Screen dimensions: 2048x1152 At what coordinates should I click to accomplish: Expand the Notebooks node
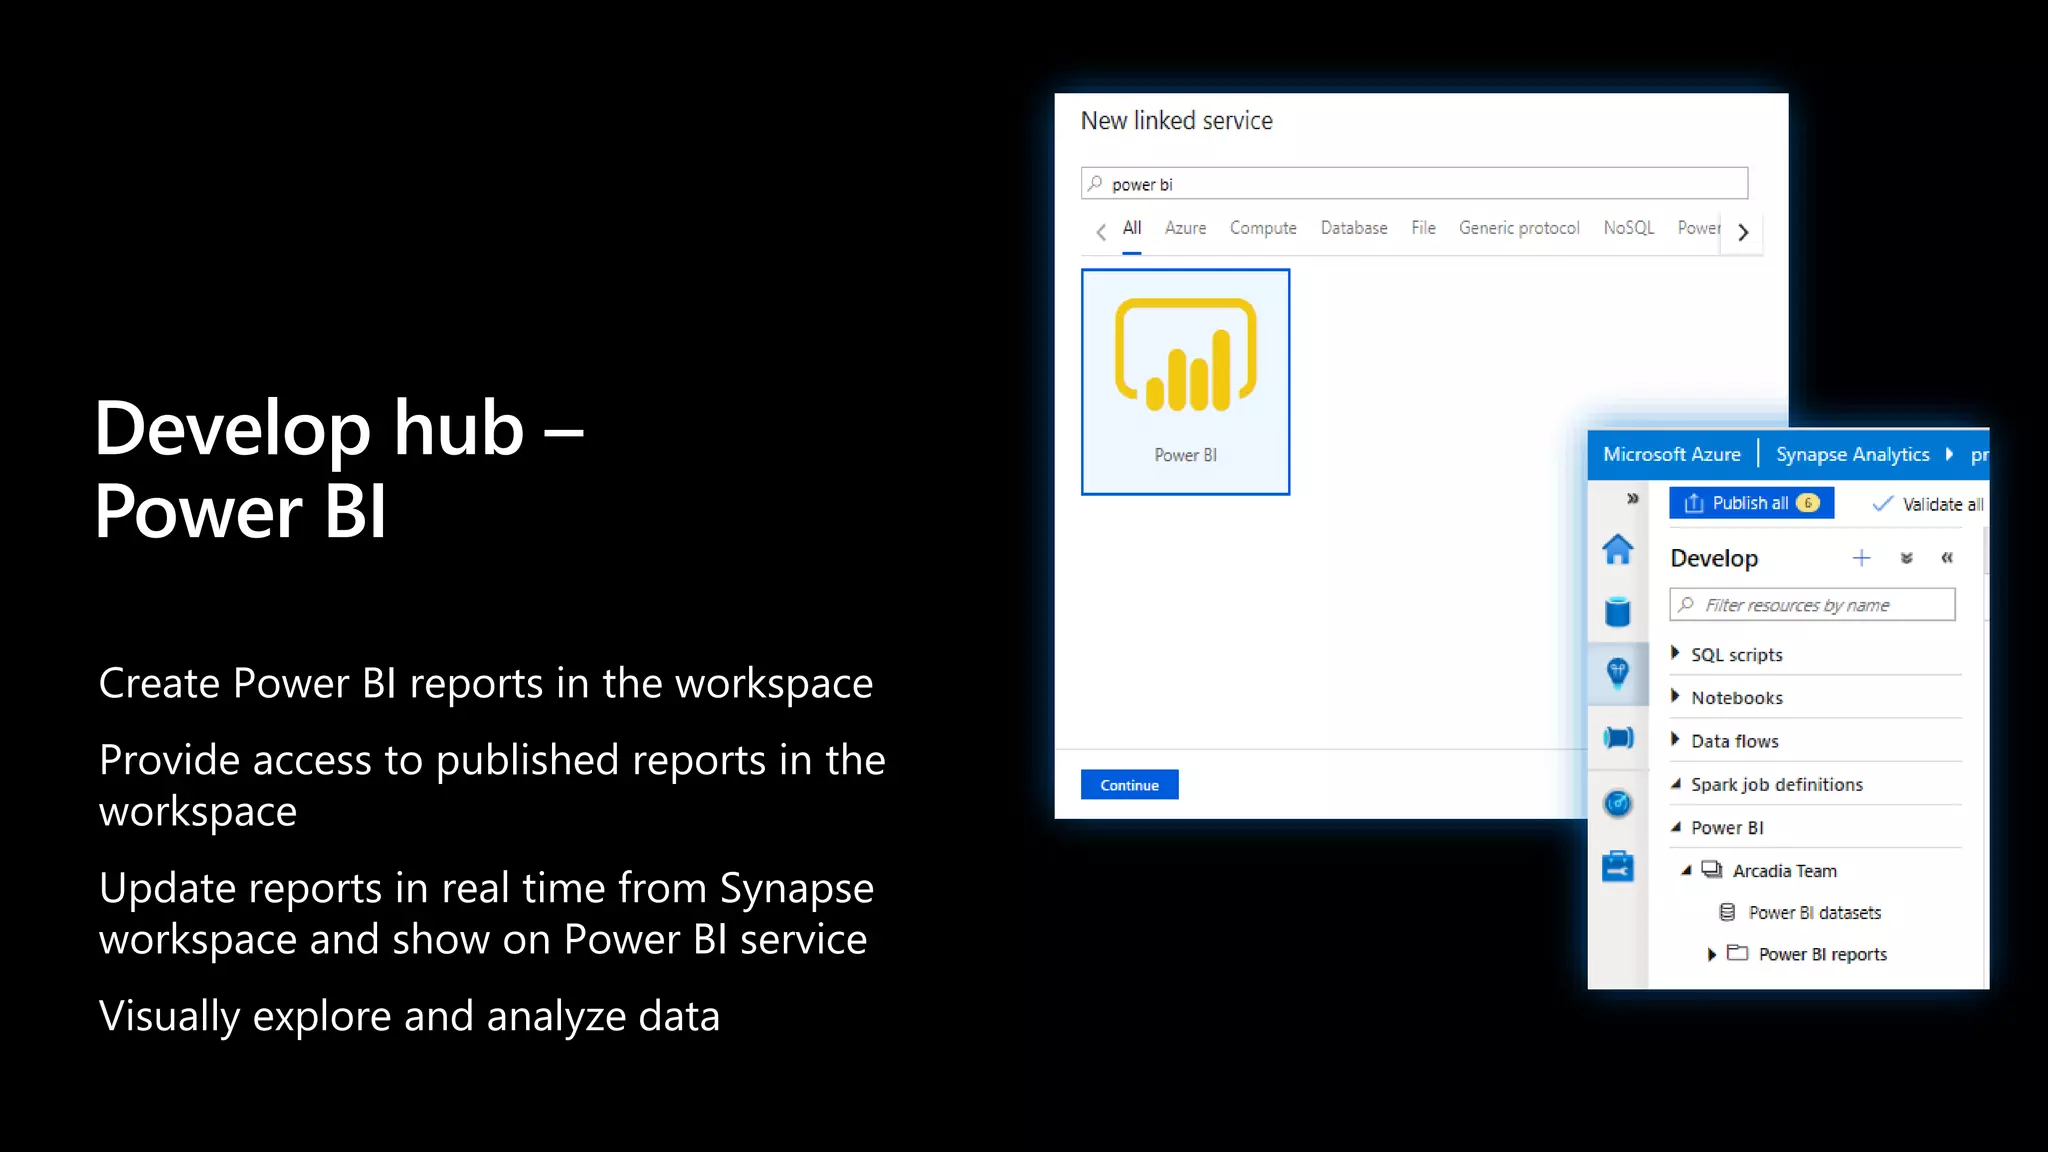tap(1675, 696)
